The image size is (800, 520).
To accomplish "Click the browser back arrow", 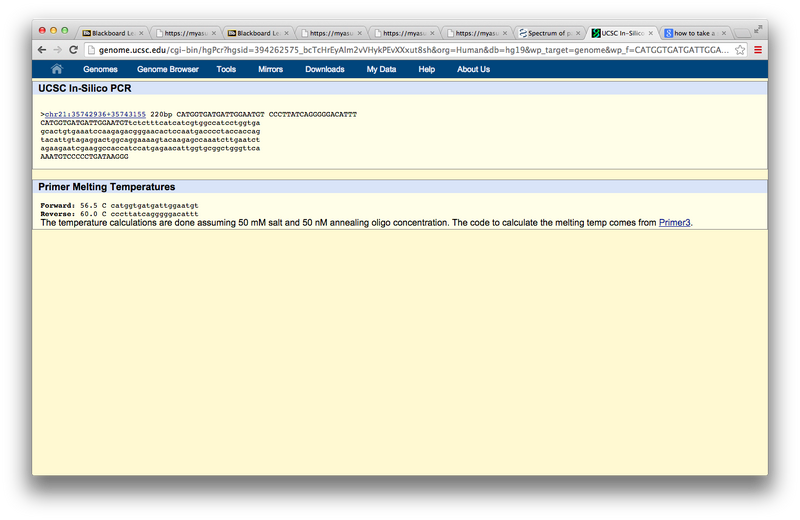I will [x=42, y=49].
